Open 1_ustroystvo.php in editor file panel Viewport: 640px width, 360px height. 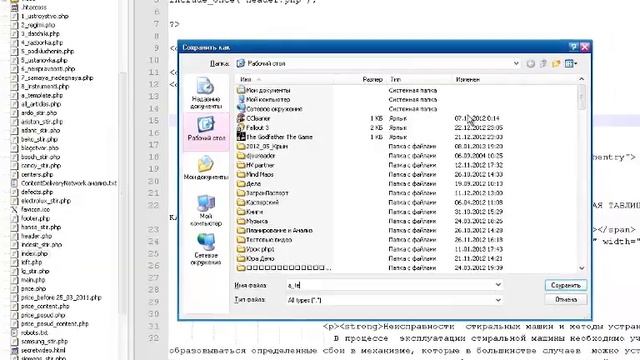coord(44,16)
